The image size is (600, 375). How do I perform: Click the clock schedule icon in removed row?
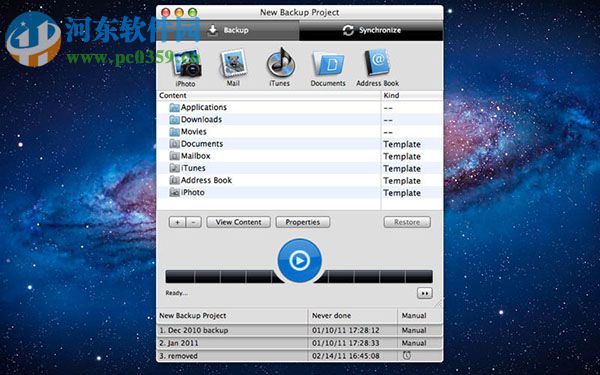[407, 355]
